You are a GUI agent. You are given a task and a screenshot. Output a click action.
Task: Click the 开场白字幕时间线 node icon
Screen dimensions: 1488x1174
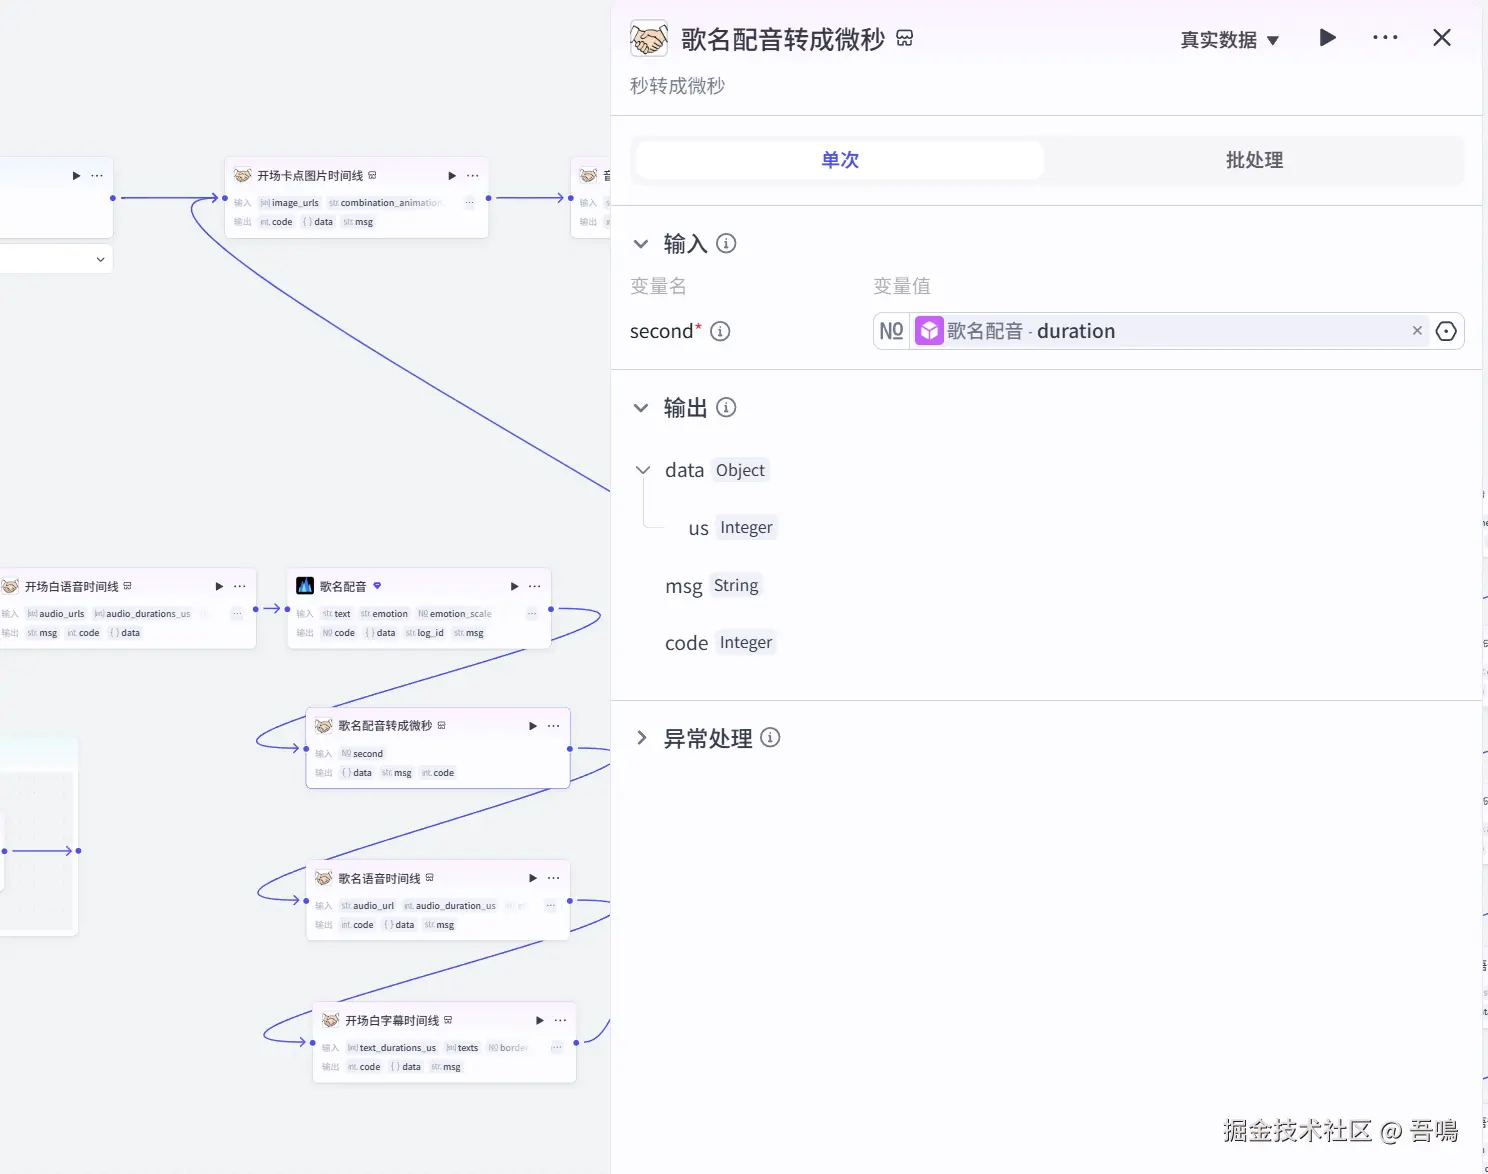(x=331, y=1020)
